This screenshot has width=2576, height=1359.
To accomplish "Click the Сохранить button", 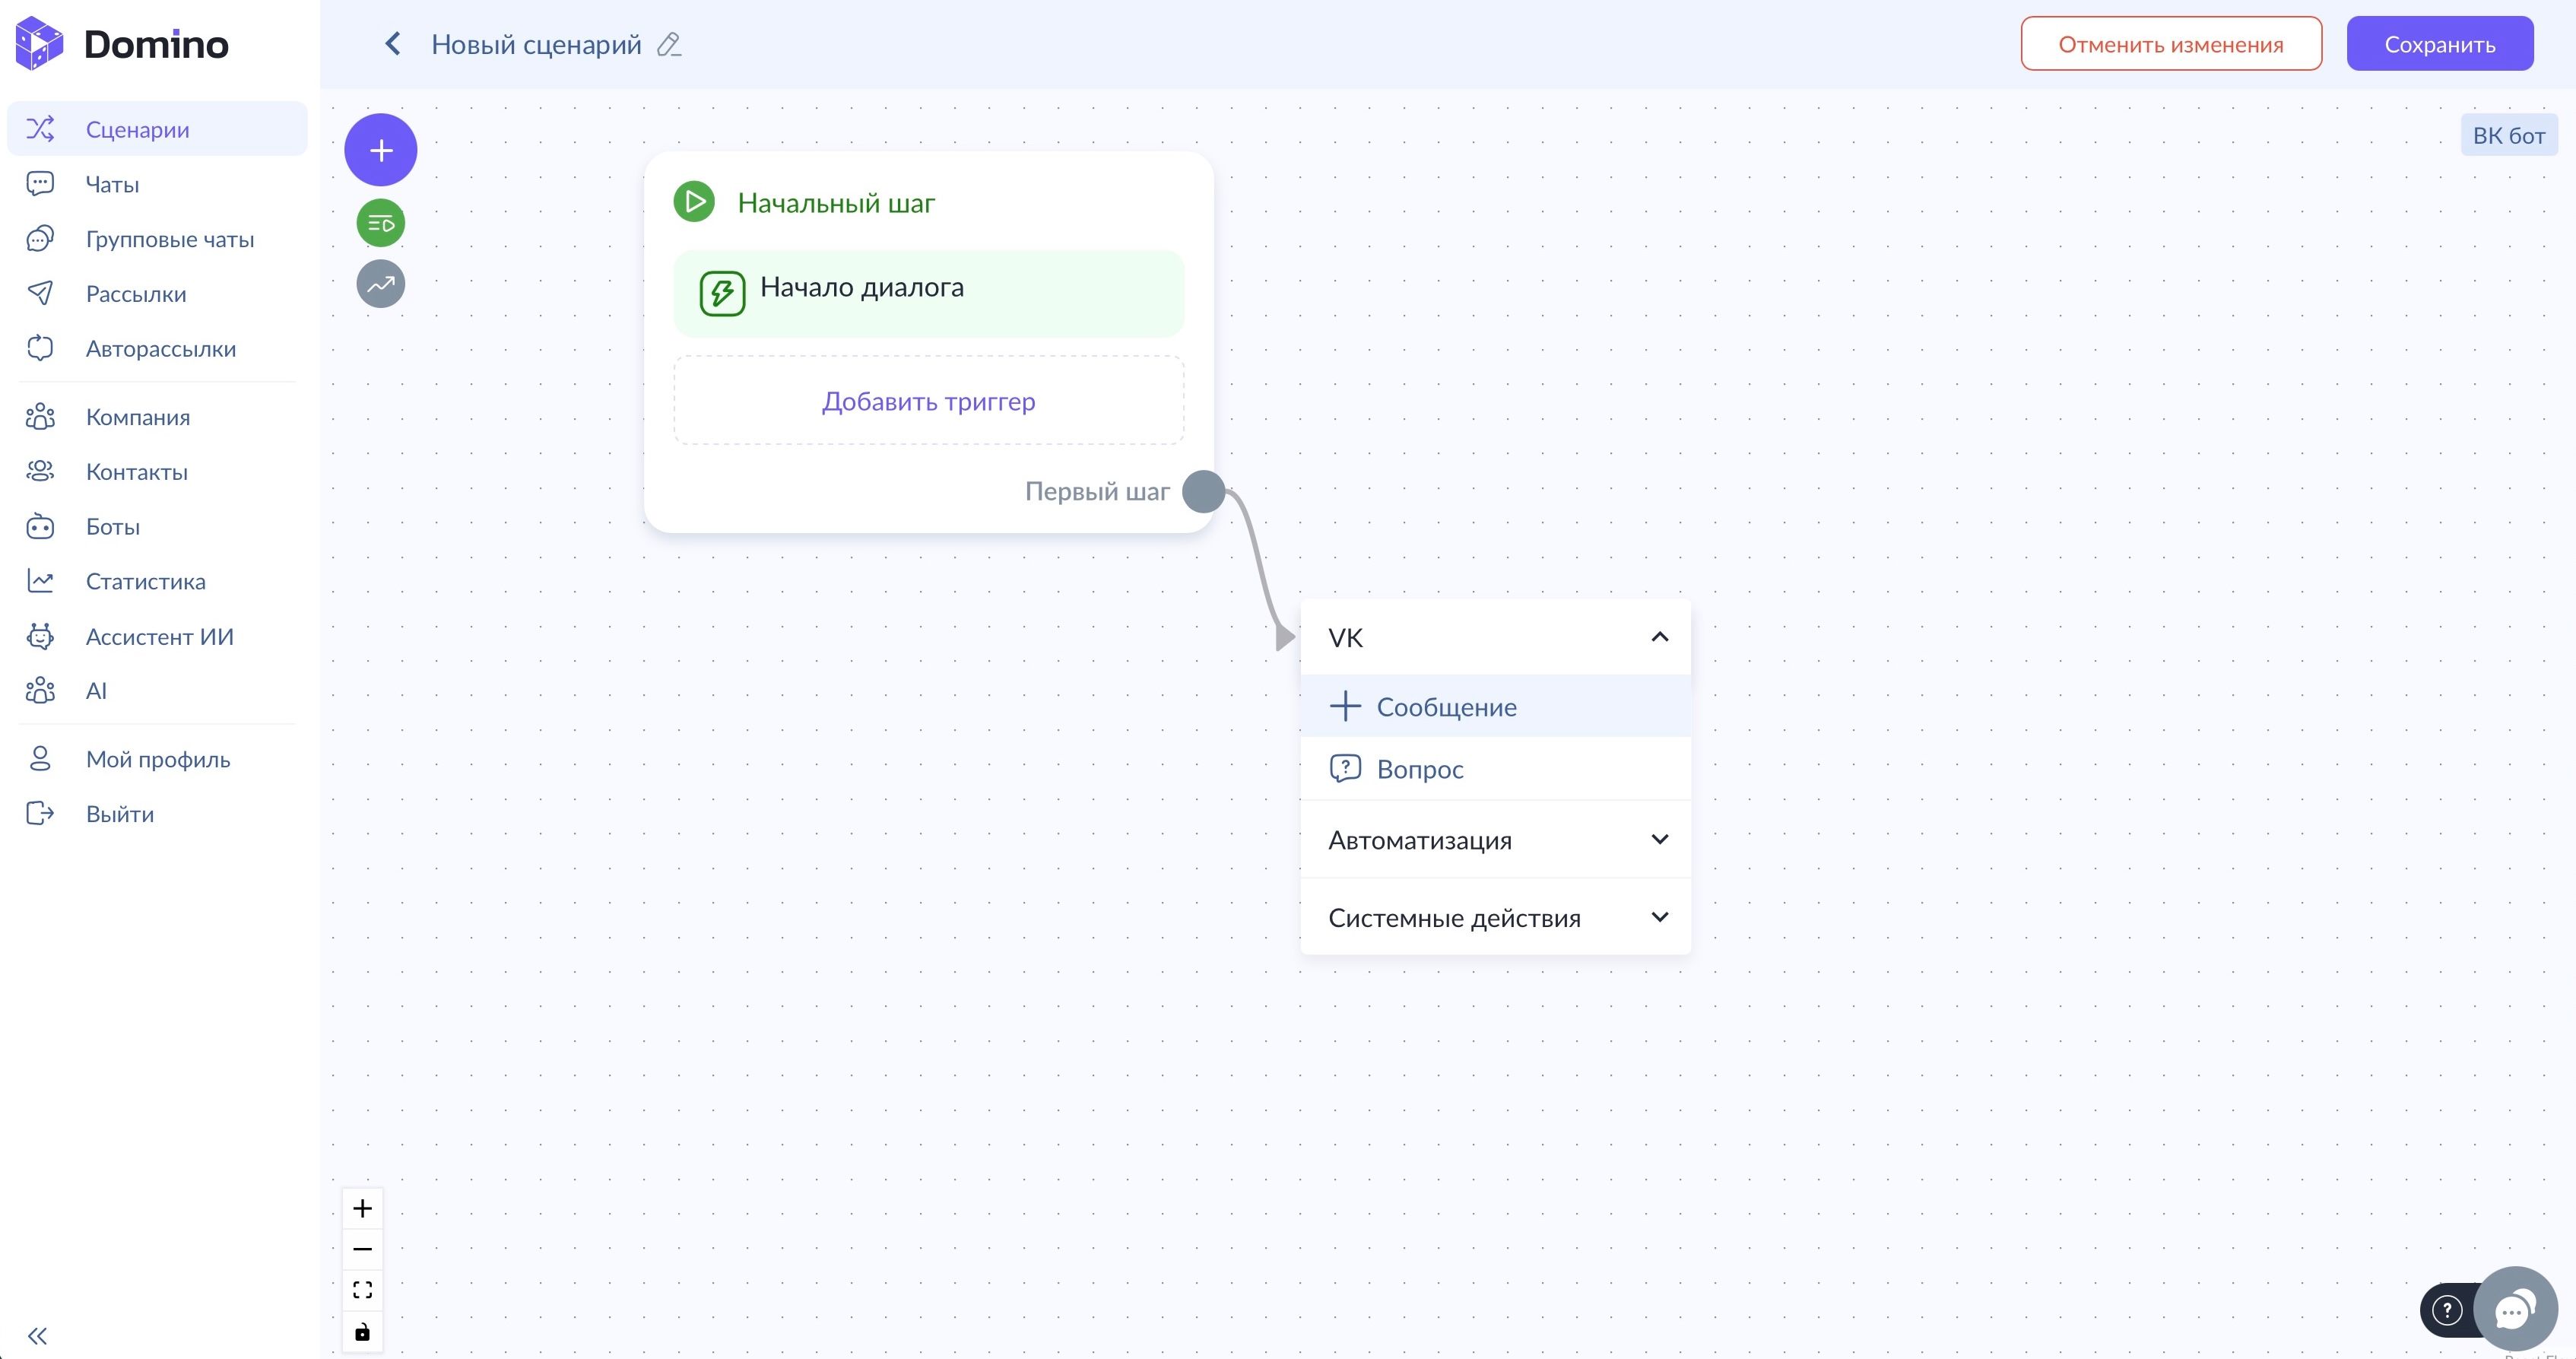I will 2439,44.
